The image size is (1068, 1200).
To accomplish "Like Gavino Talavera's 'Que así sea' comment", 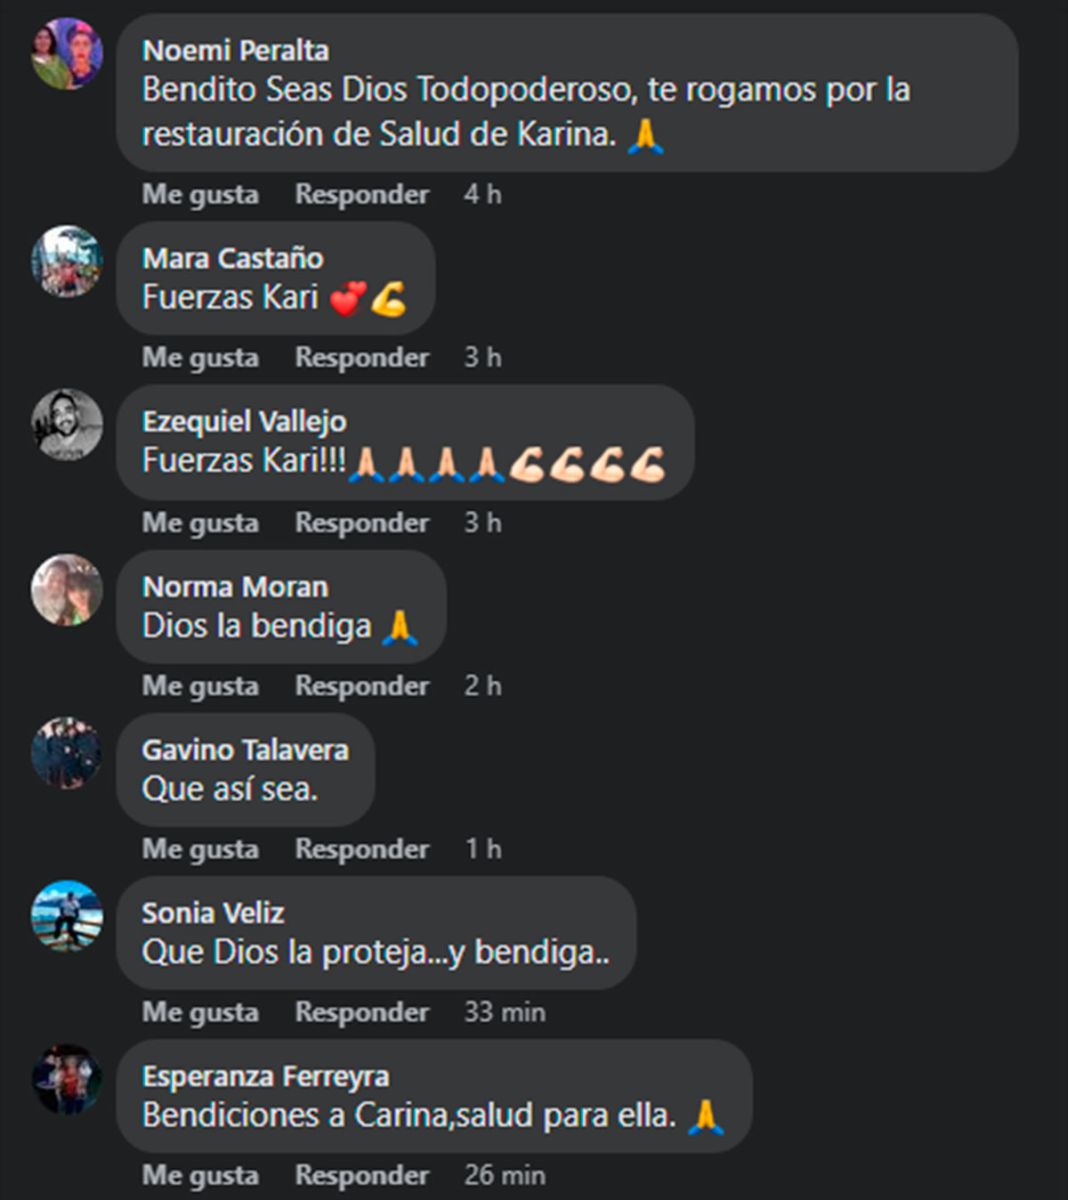I will click(x=200, y=848).
